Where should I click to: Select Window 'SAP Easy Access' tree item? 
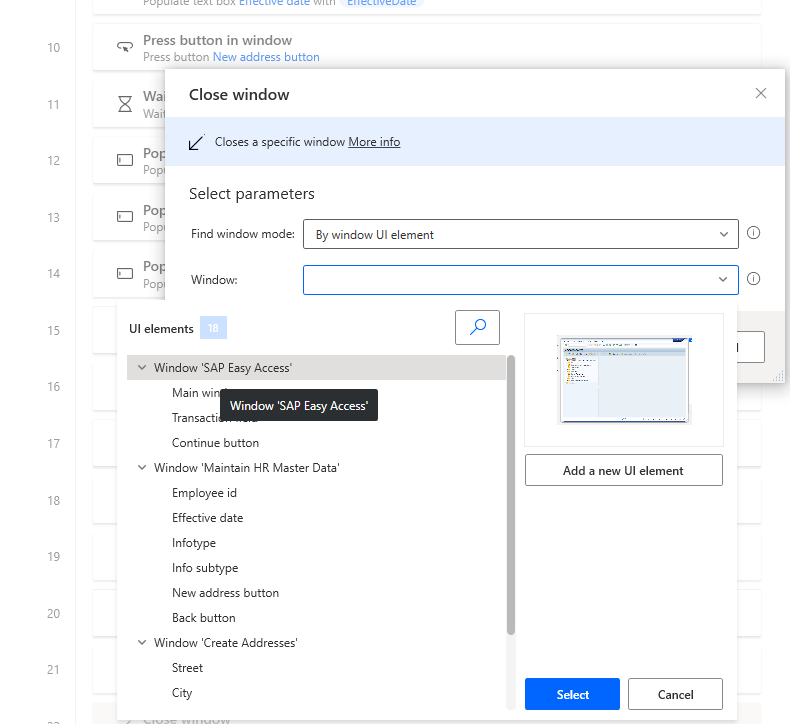[316, 368]
